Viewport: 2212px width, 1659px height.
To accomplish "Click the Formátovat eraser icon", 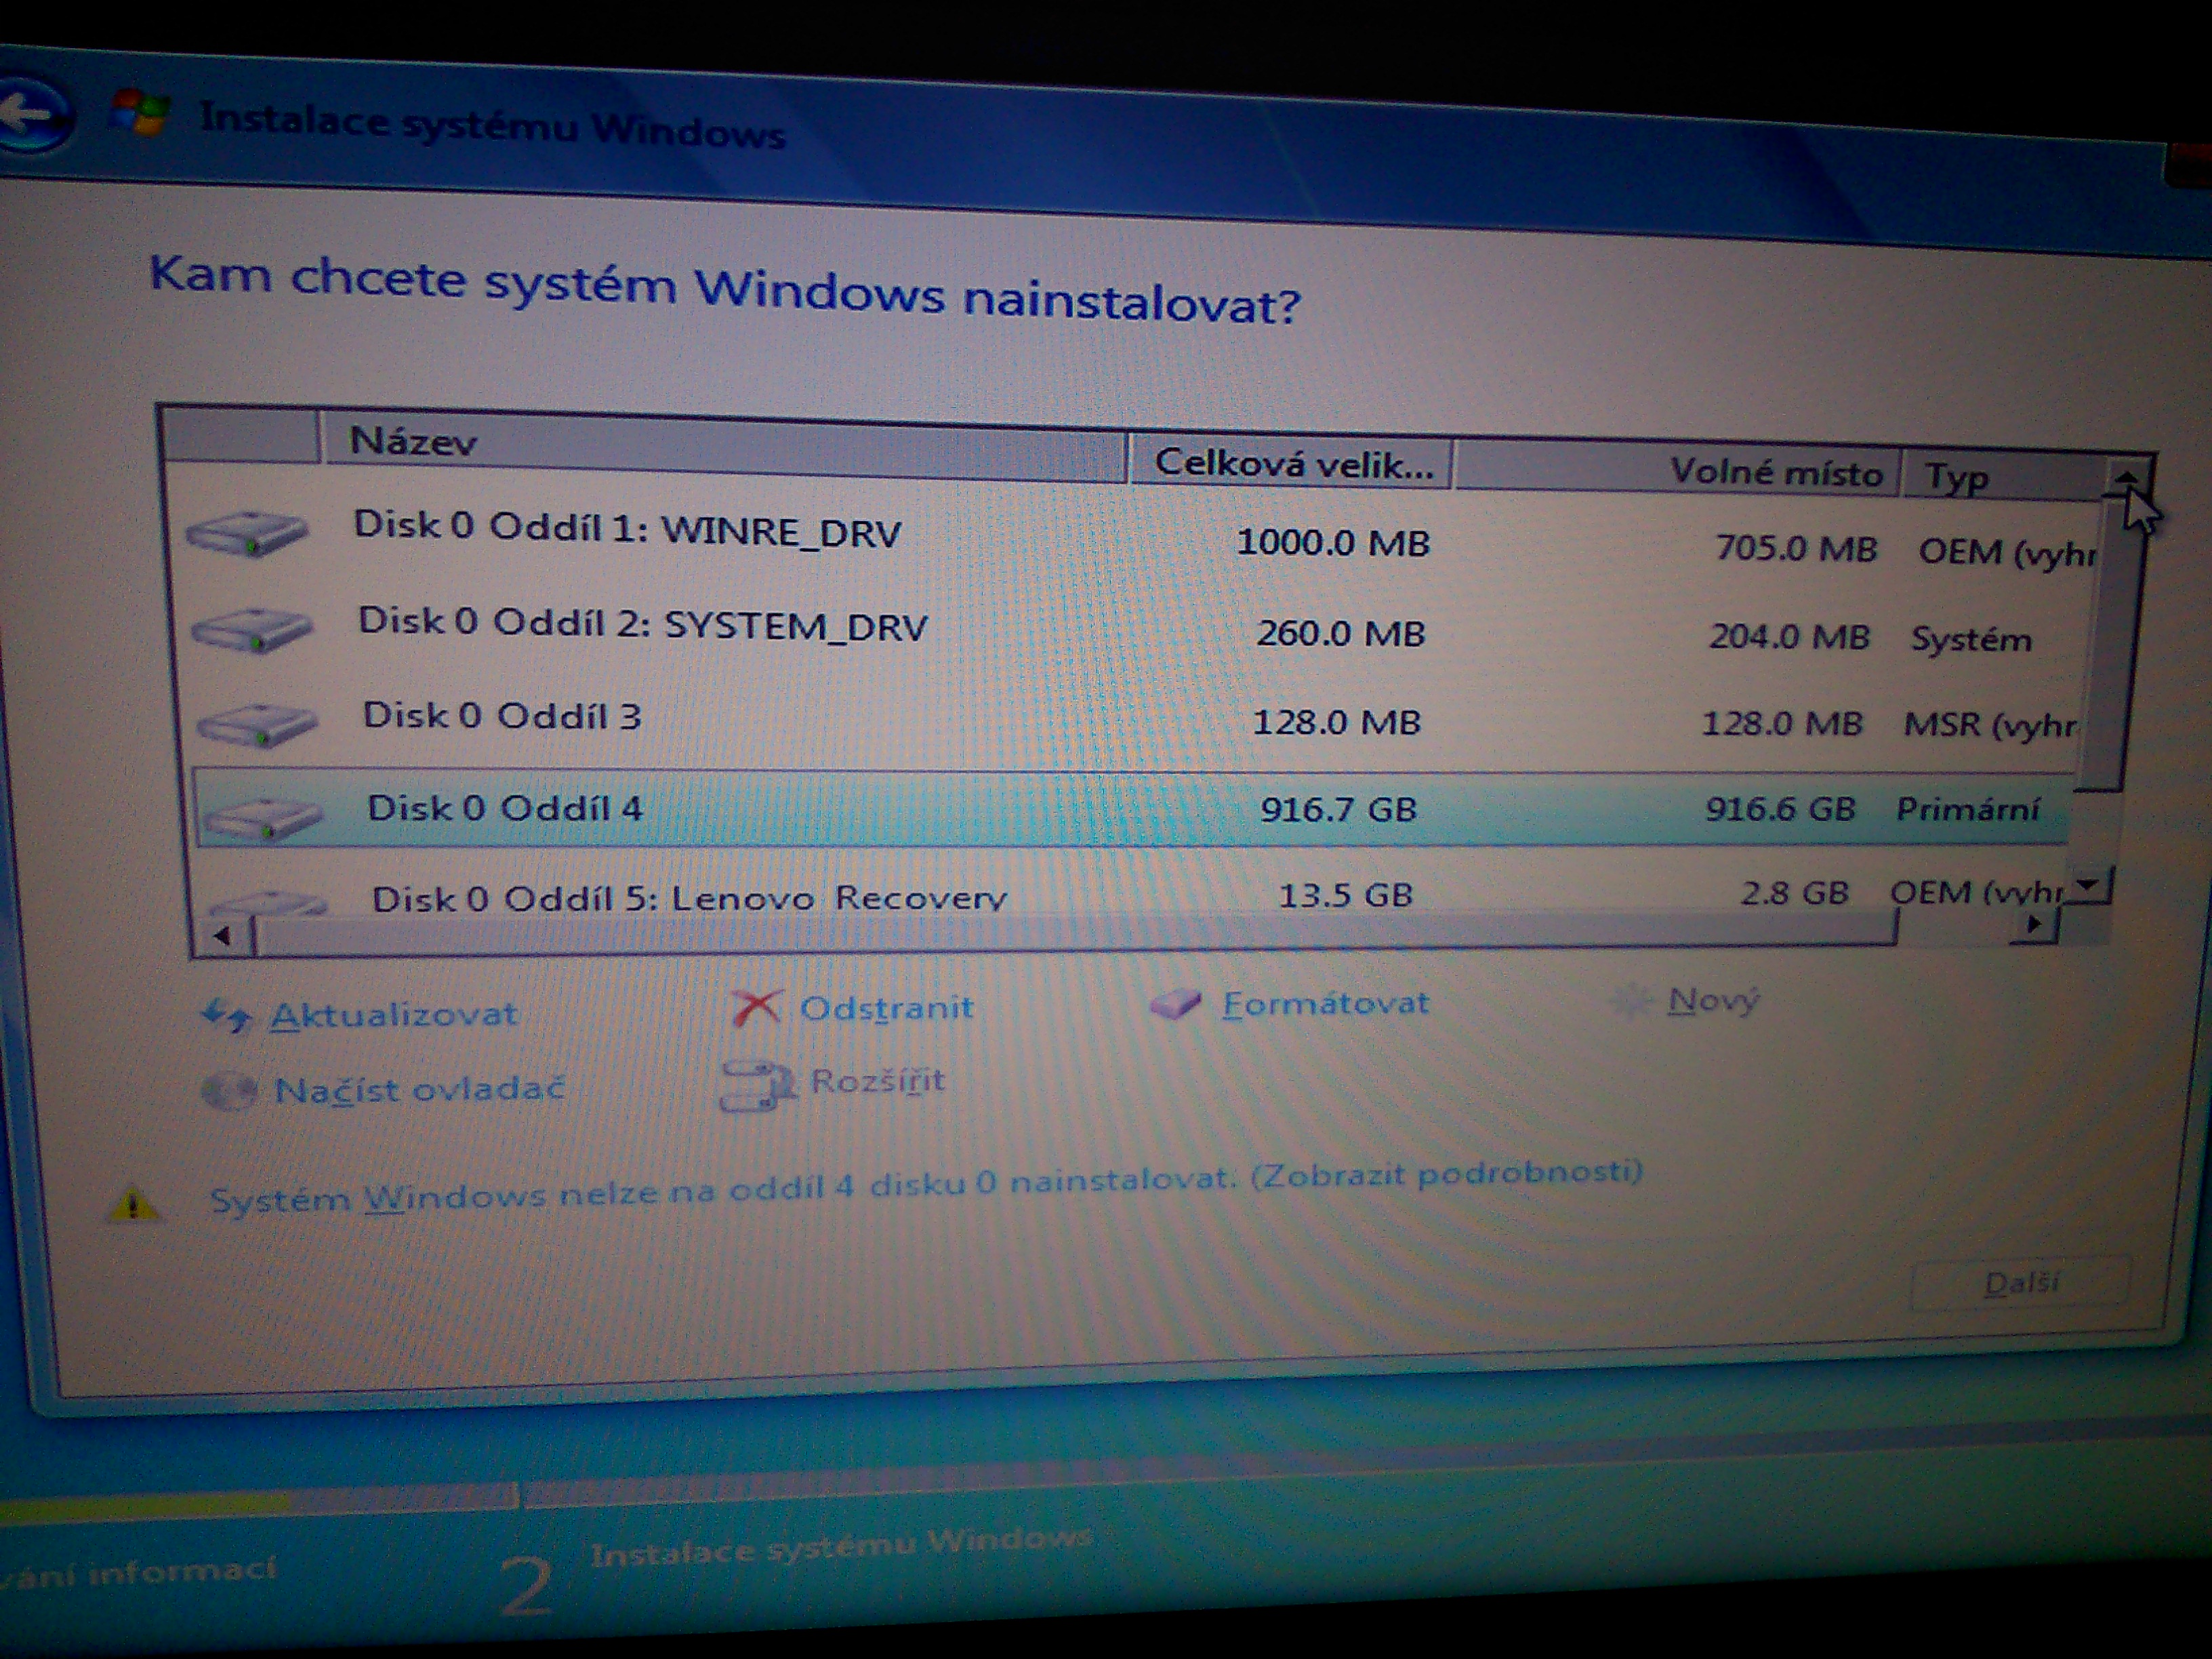I will [1175, 1004].
